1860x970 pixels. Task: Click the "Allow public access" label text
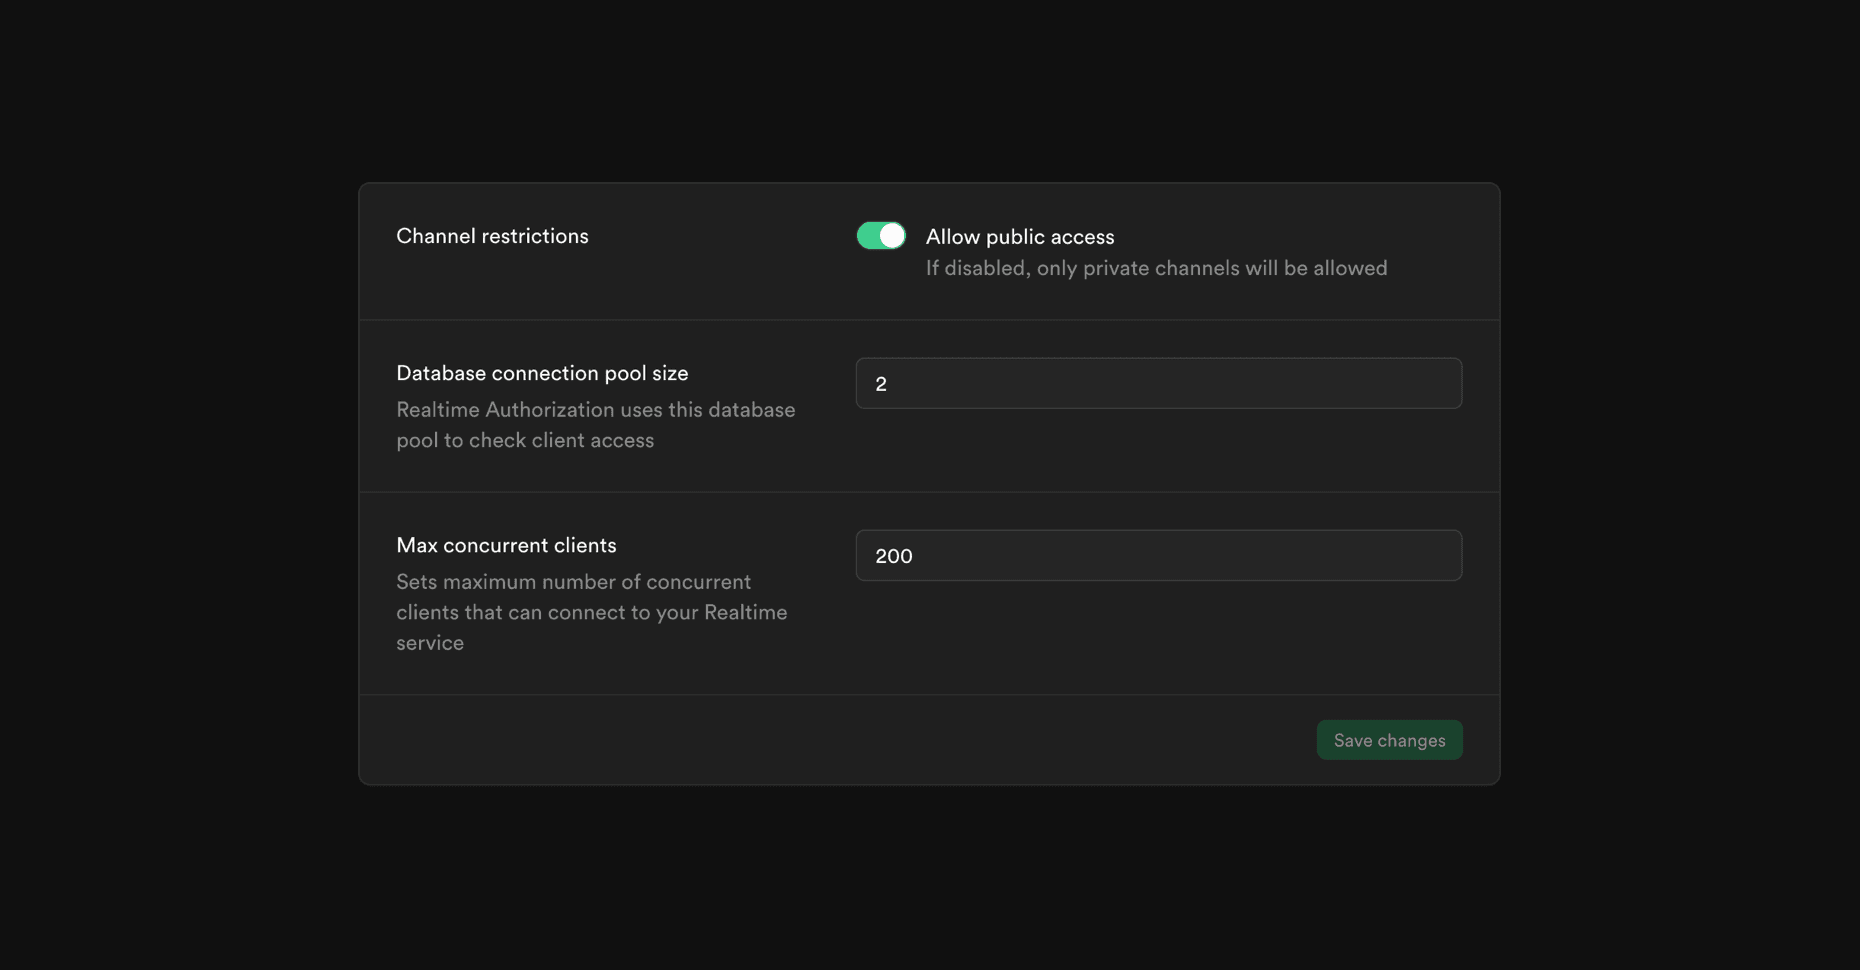1019,237
